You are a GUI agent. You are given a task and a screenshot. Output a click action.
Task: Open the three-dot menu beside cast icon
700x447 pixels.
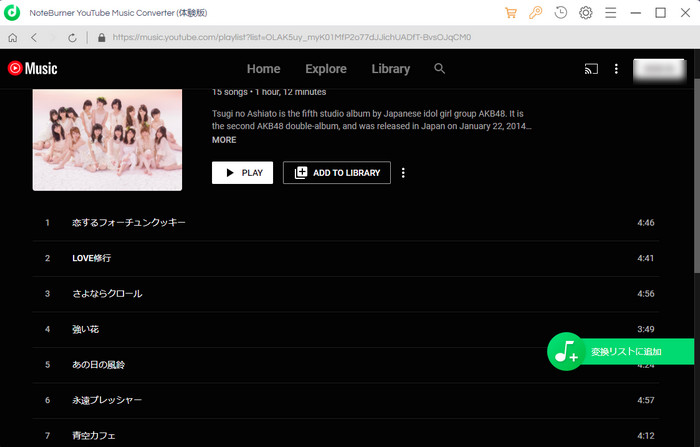click(616, 69)
